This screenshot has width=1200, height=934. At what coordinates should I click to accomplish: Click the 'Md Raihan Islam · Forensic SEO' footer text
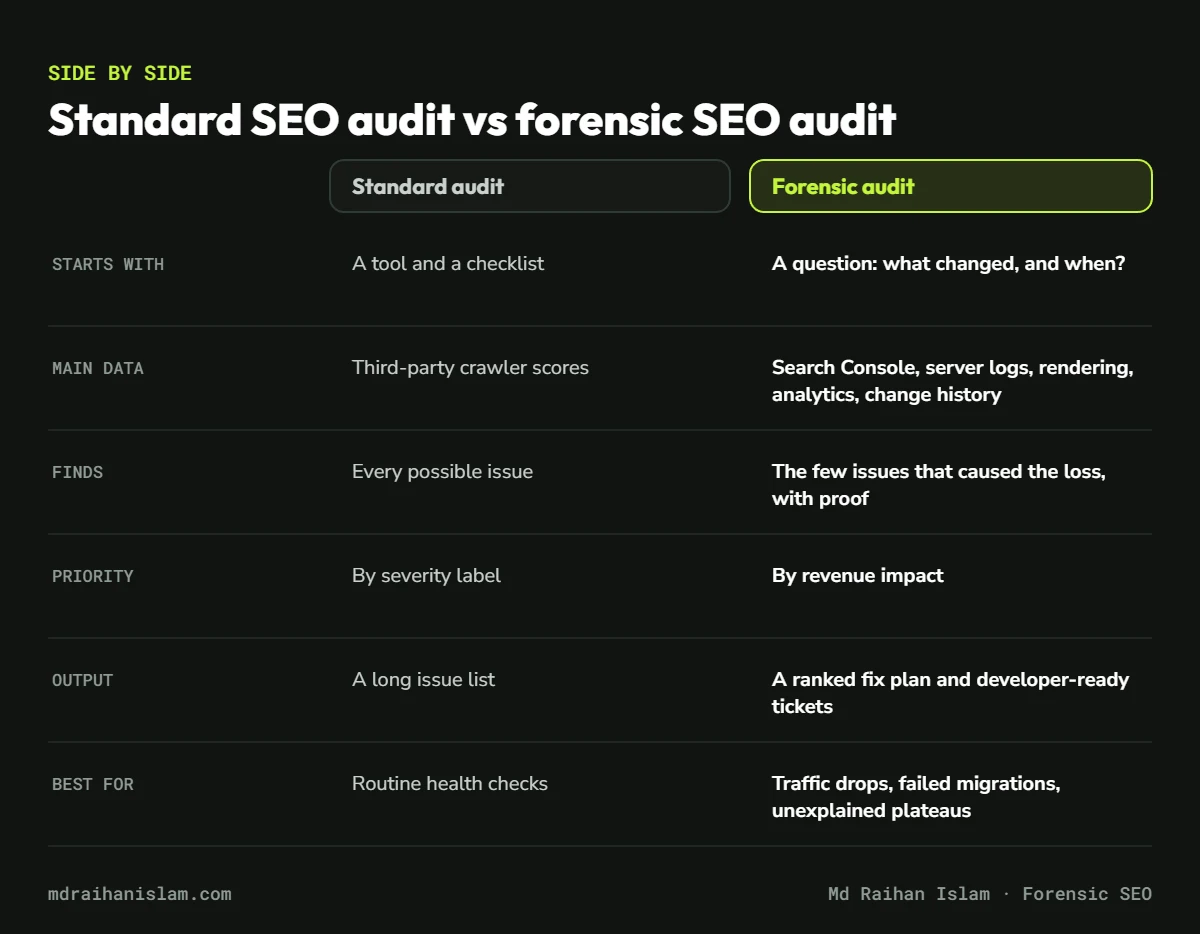tap(990, 894)
